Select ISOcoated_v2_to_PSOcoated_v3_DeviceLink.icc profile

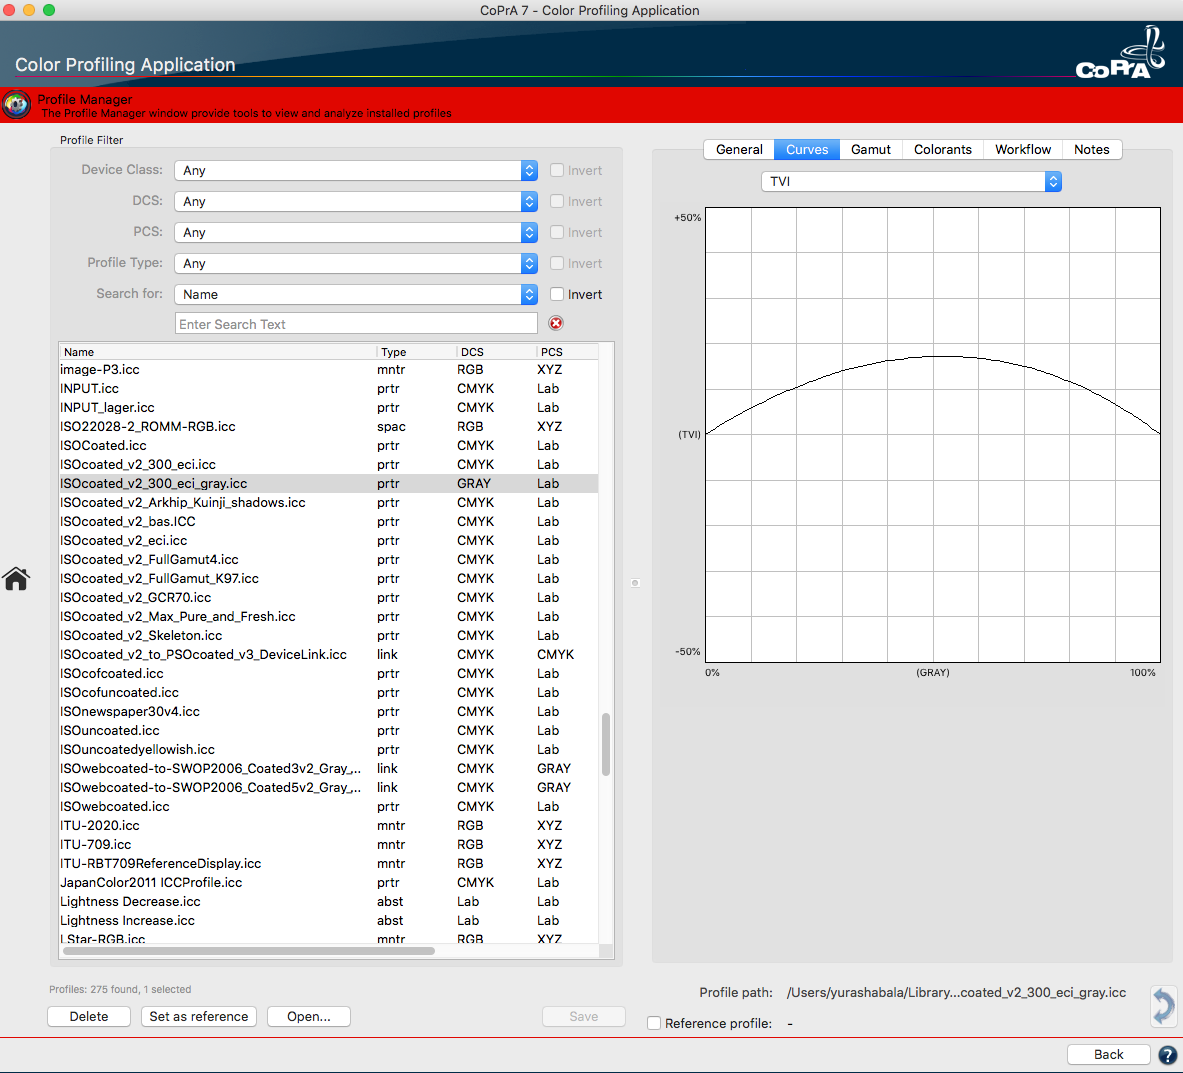tap(329, 654)
